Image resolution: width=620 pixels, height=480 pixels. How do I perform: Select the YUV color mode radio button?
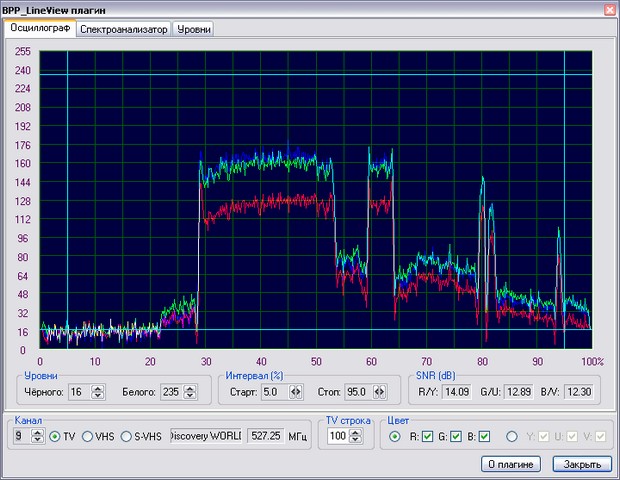coord(512,437)
